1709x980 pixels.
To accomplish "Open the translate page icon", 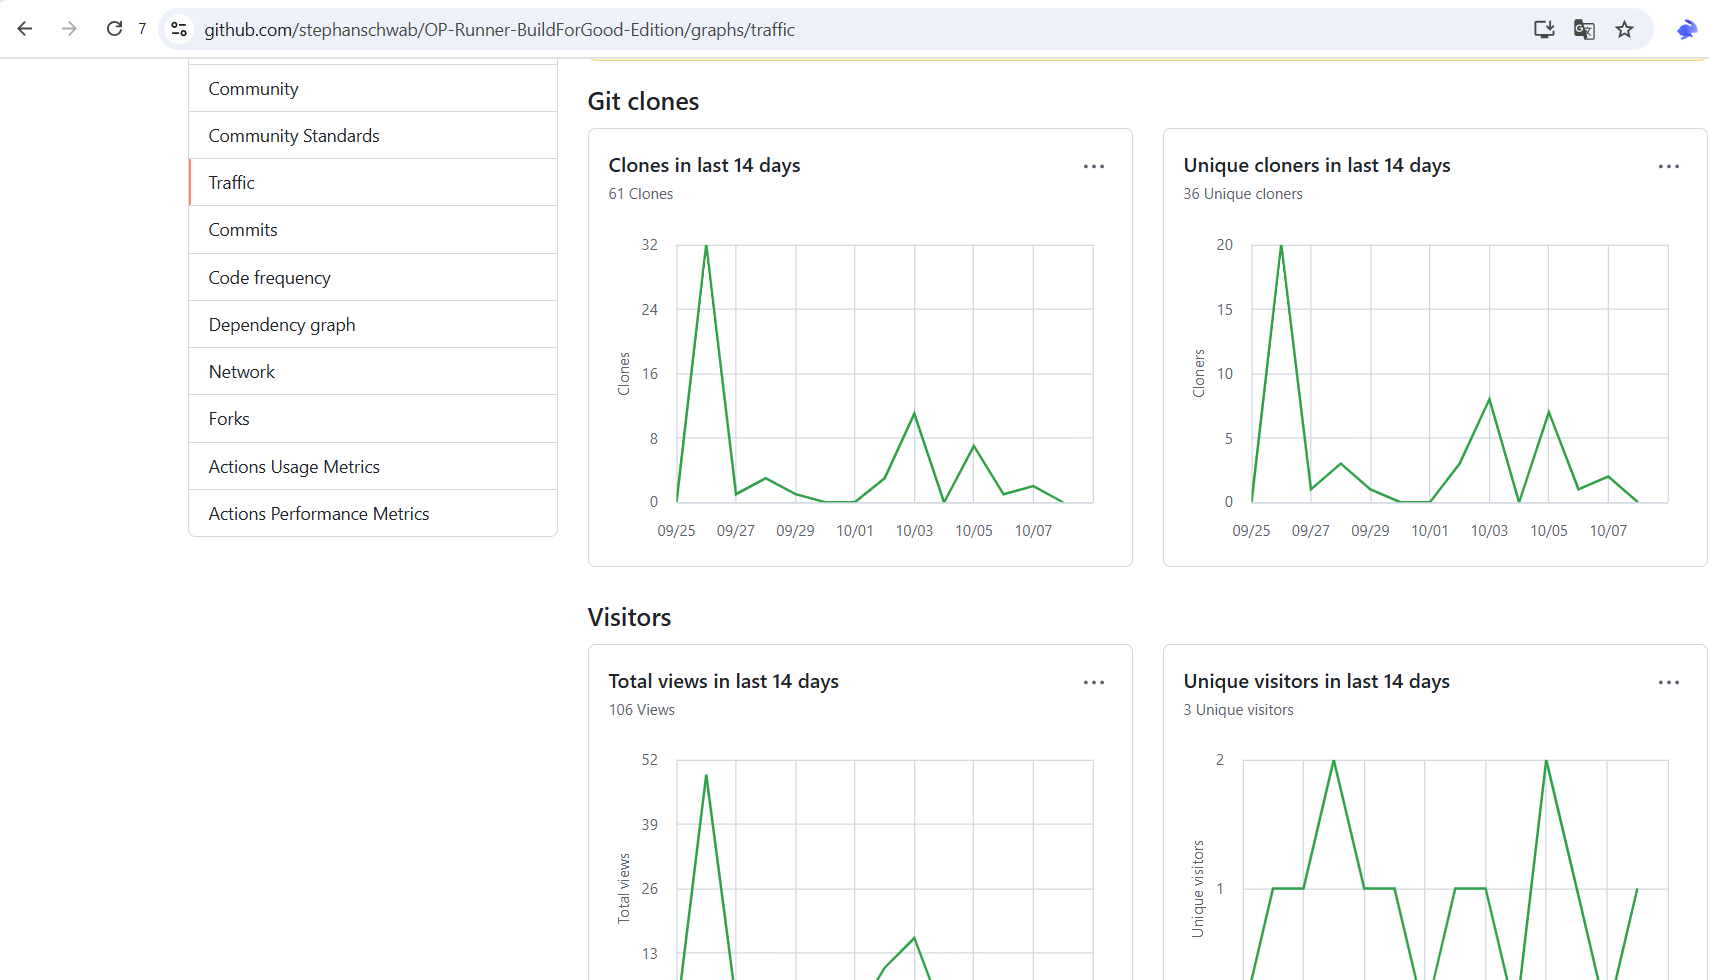I will point(1584,29).
